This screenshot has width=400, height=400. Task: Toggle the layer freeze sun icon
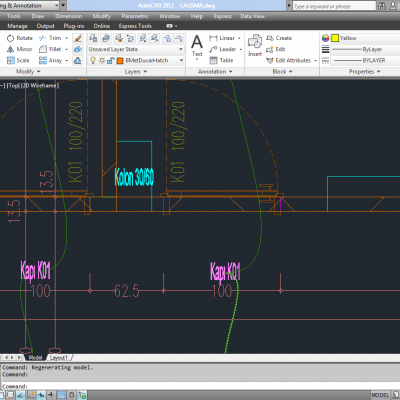(x=102, y=60)
